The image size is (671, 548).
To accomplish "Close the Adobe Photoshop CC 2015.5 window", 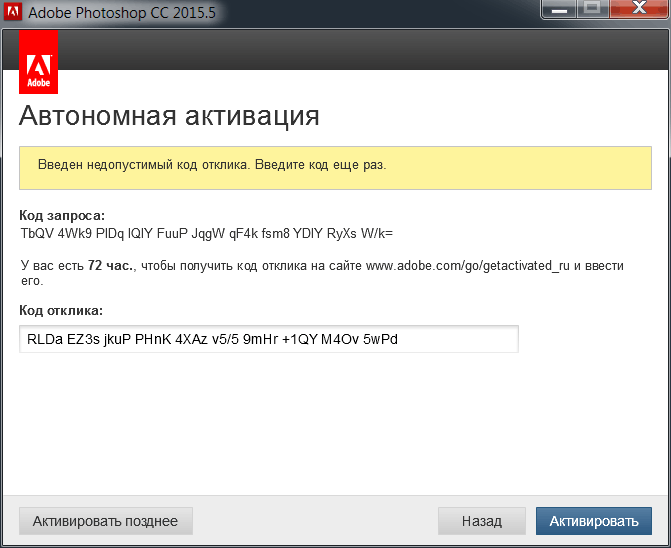I will tap(639, 9).
